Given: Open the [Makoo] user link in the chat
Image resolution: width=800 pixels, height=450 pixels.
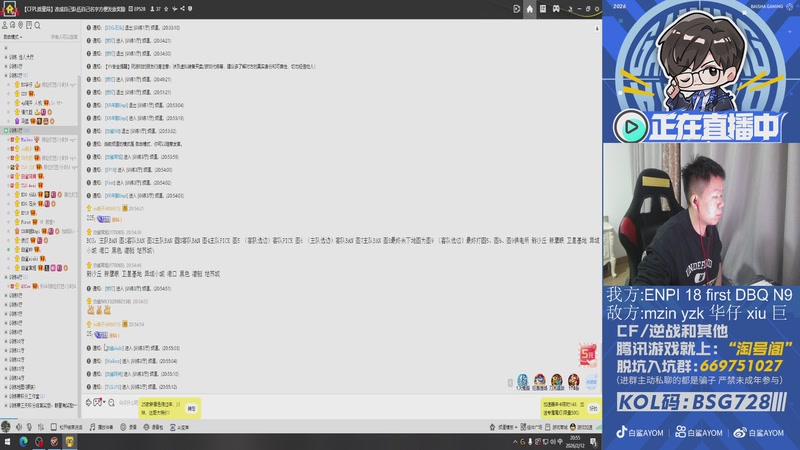Looking at the screenshot, I should tap(113, 361).
